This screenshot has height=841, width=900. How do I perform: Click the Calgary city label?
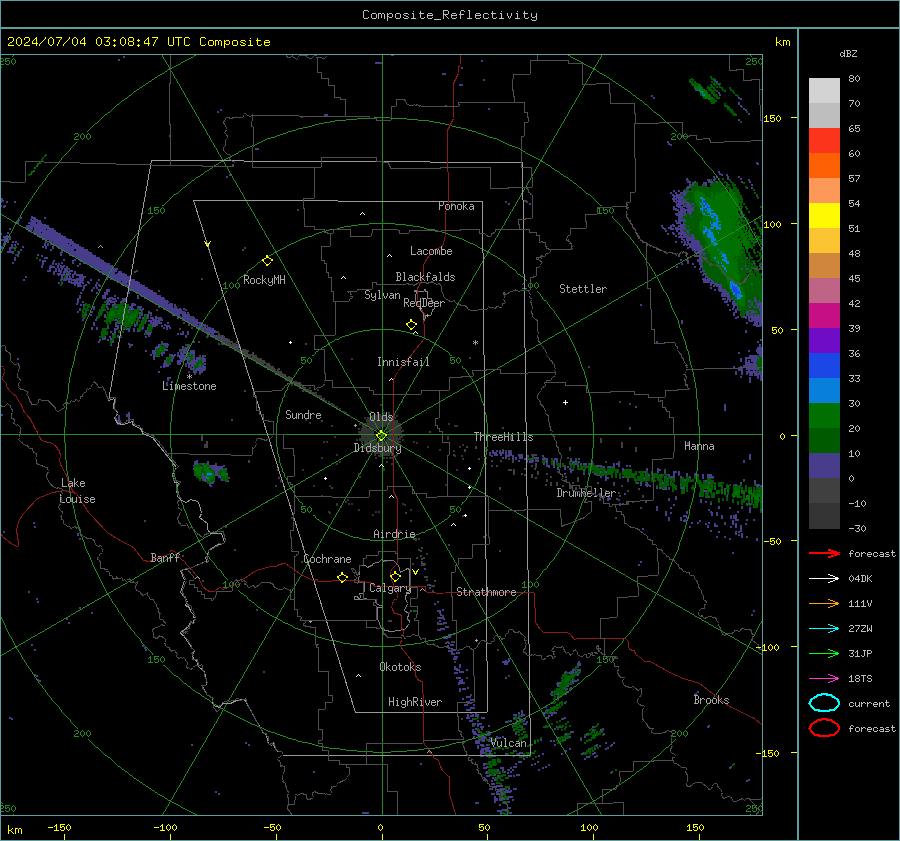390,588
